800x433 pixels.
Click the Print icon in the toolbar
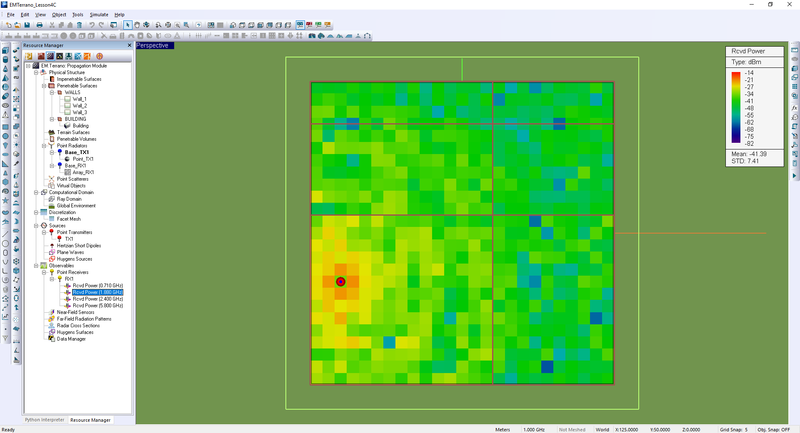coord(38,24)
